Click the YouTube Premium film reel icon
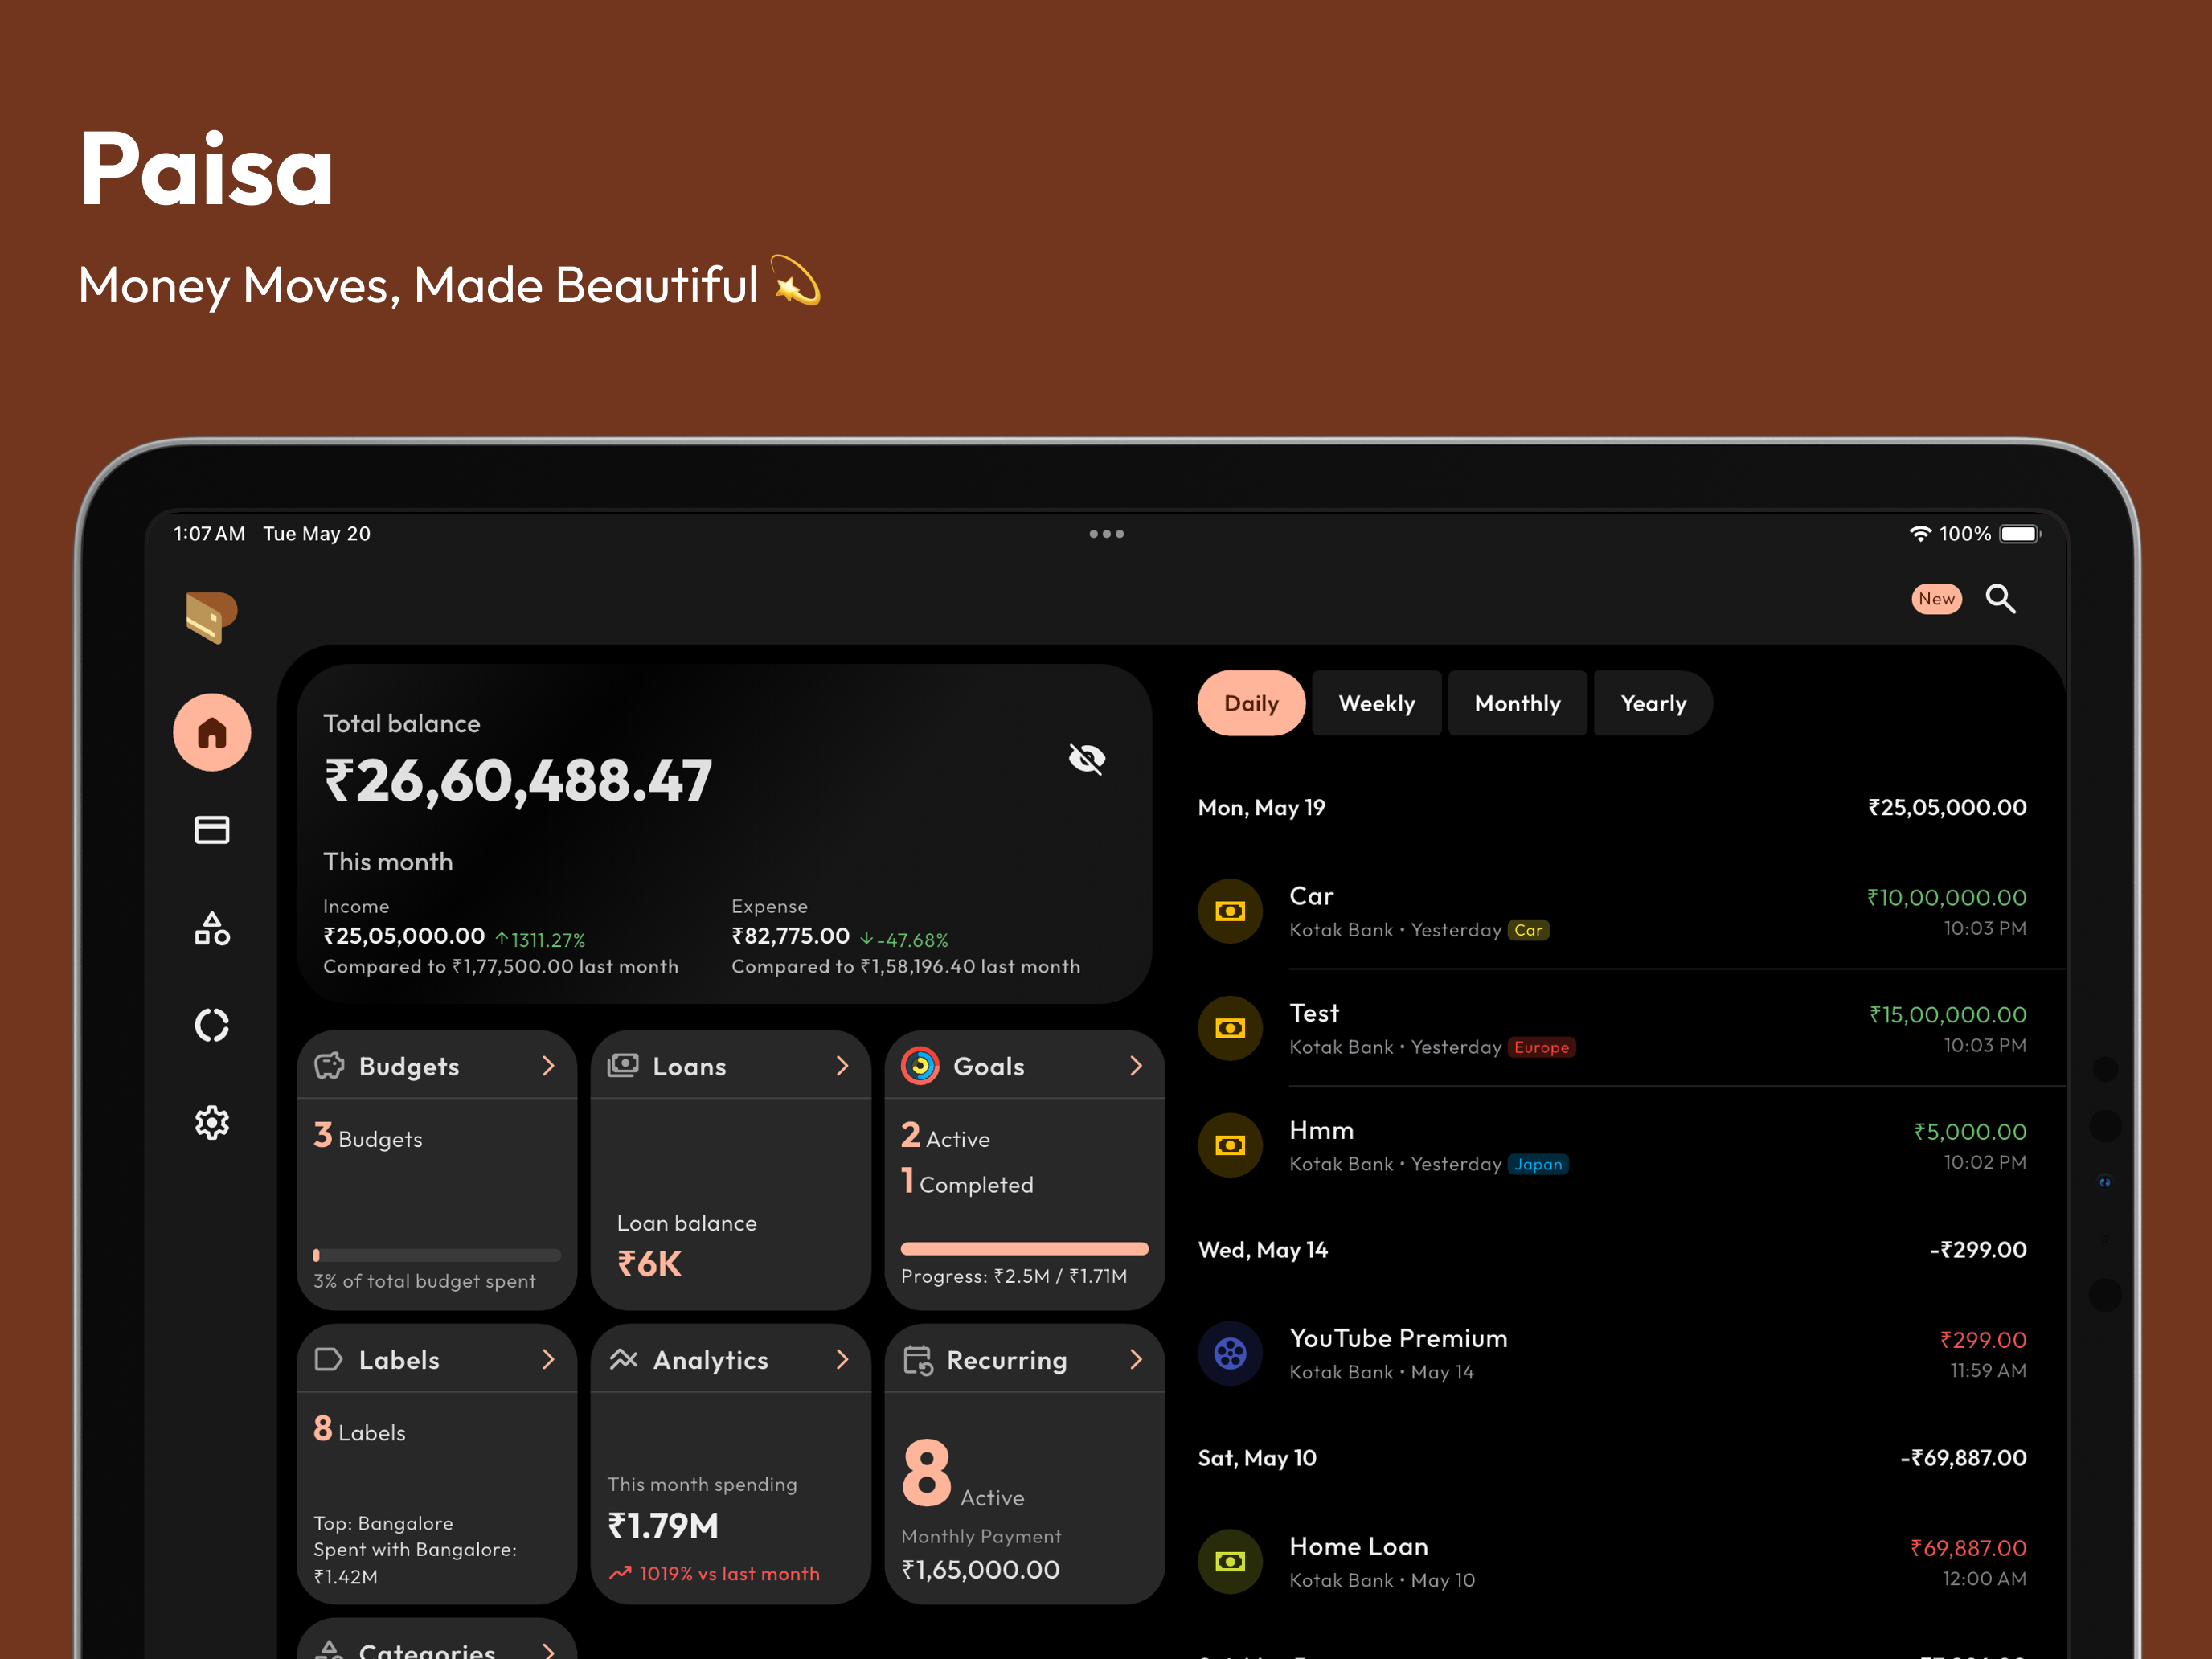This screenshot has height=1659, width=2212. point(1230,1353)
